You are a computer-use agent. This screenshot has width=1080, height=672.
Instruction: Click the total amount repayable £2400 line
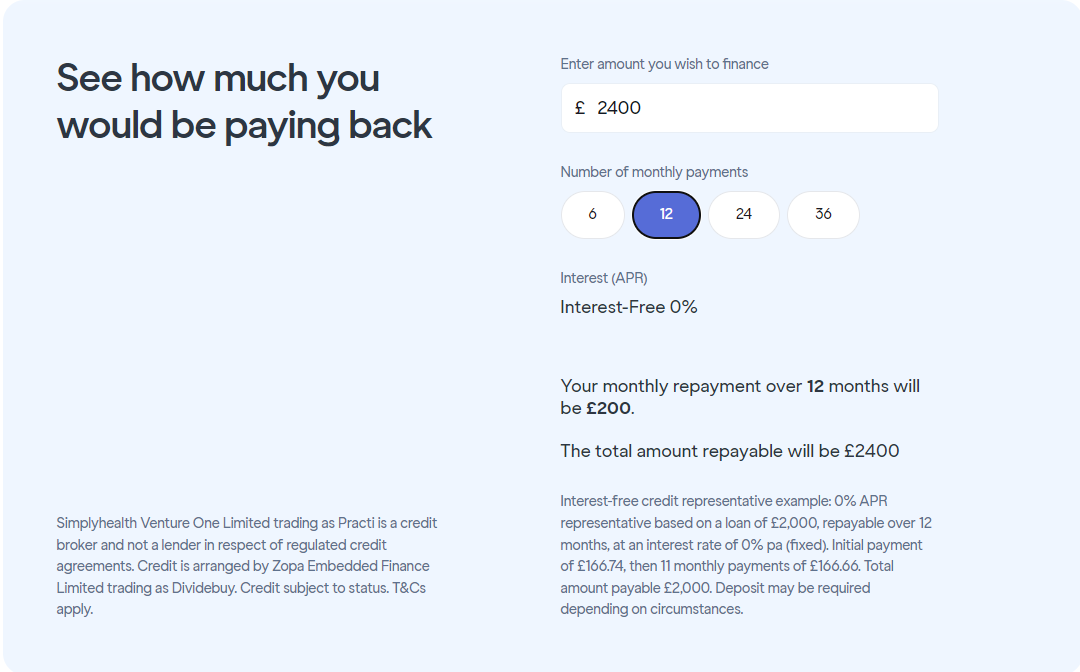pos(730,451)
